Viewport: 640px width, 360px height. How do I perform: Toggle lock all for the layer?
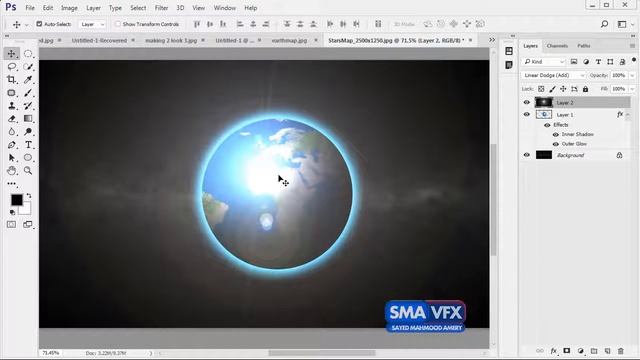click(x=585, y=89)
